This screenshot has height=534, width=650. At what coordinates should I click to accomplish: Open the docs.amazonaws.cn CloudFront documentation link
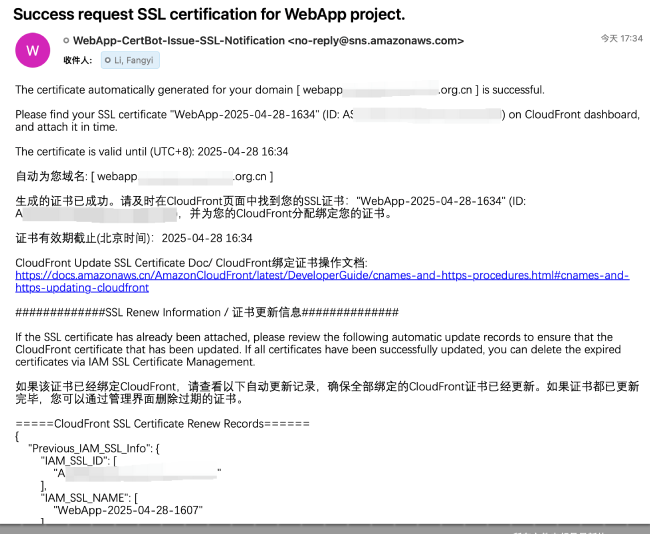pos(322,275)
